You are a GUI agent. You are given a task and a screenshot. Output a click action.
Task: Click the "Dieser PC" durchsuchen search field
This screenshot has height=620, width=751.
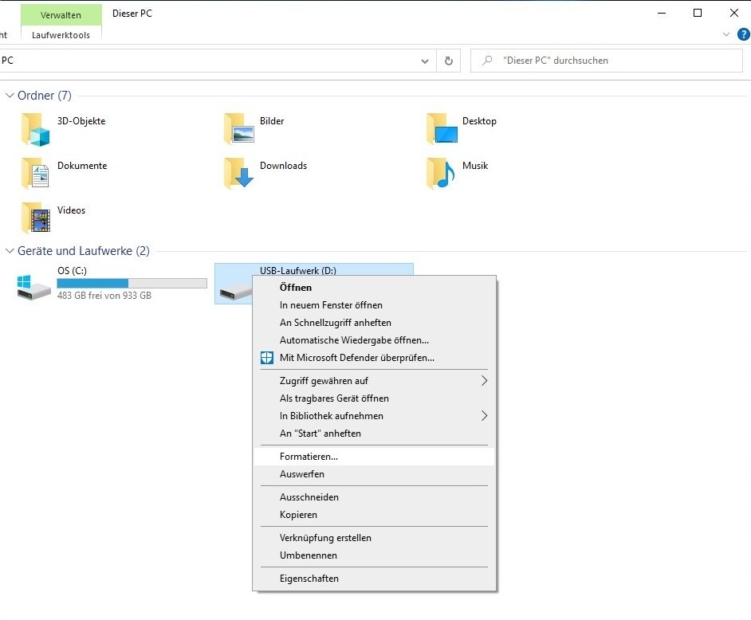[x=606, y=61]
